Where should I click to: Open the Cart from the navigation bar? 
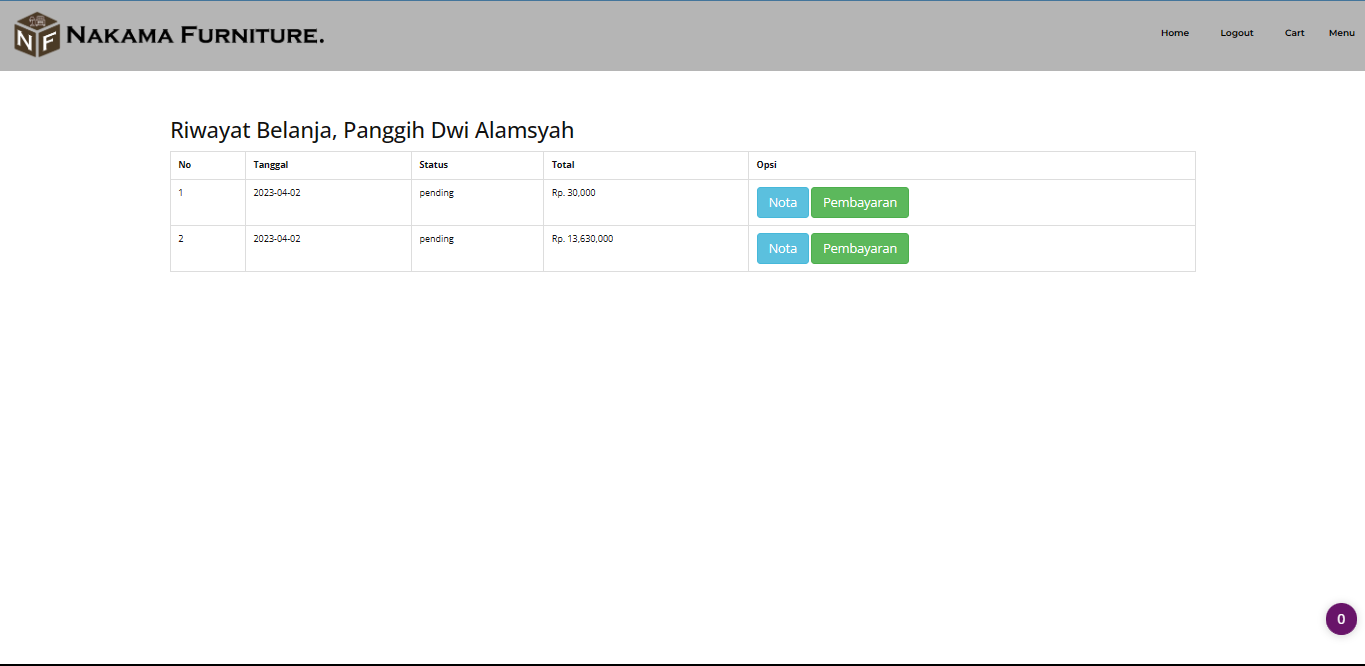(x=1294, y=33)
